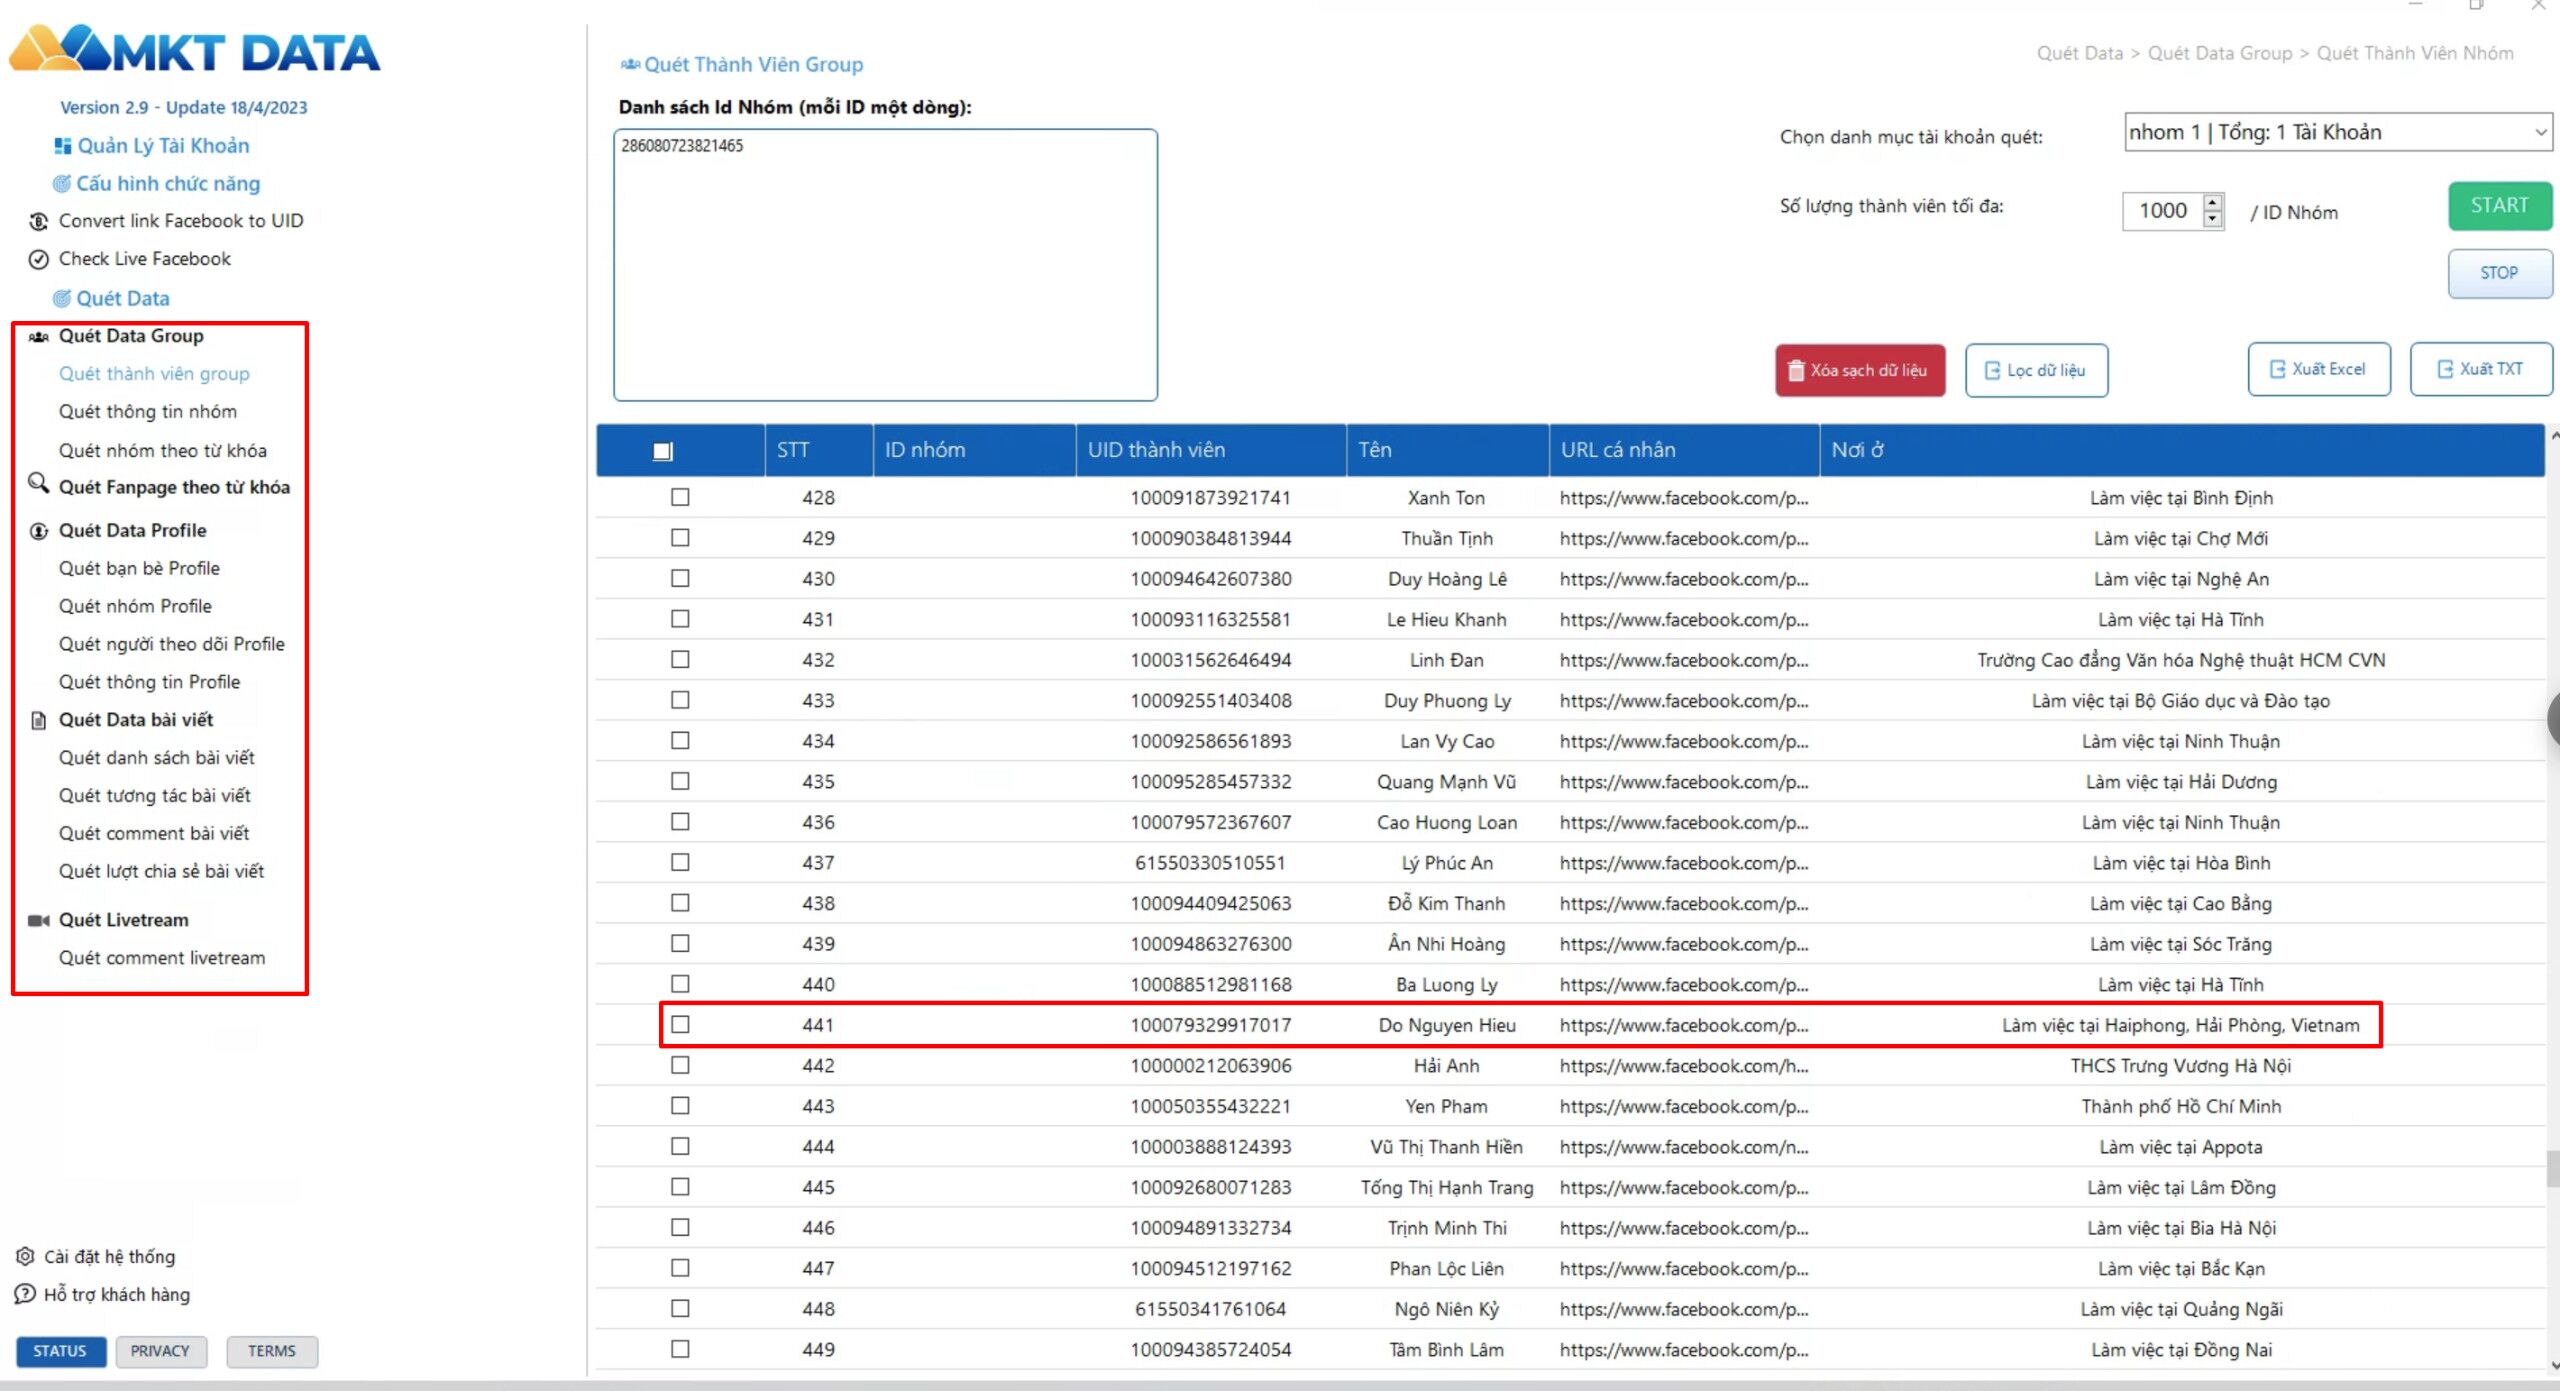Click the name cell Cao Huong Loan
Viewport: 2560px width, 1391px height.
coord(1447,822)
